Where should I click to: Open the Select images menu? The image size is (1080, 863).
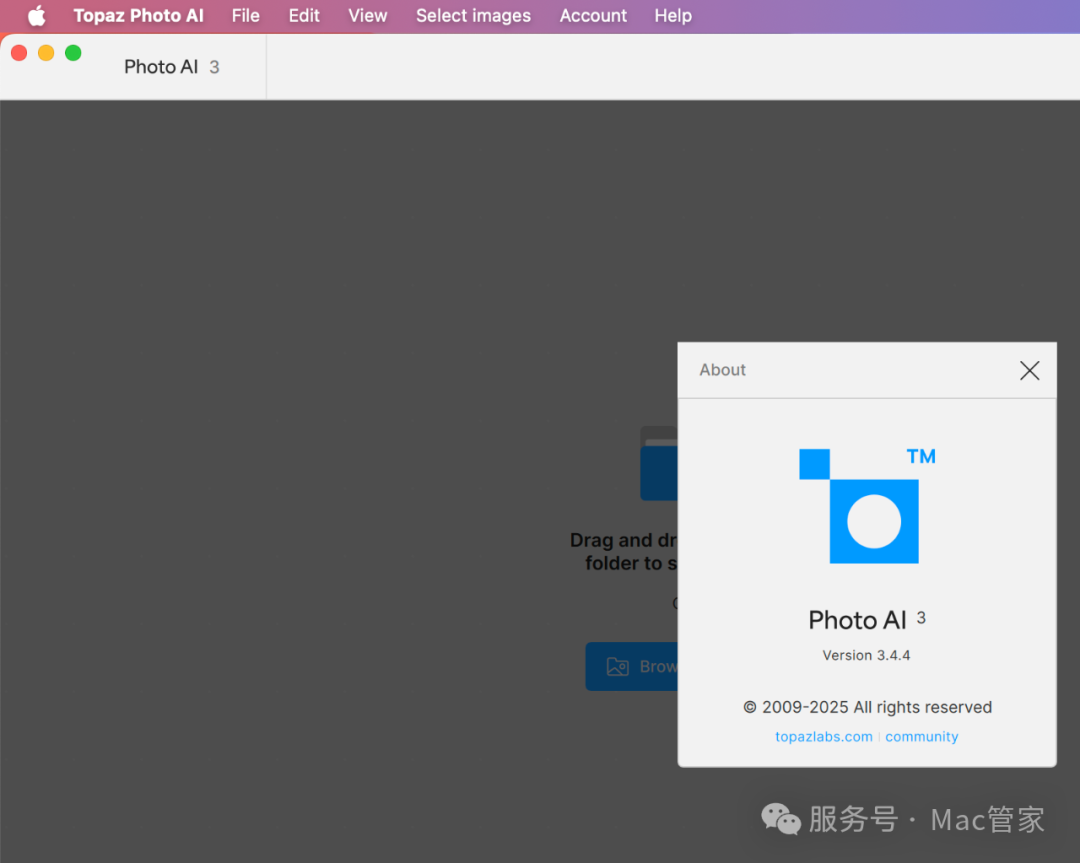pyautogui.click(x=473, y=16)
